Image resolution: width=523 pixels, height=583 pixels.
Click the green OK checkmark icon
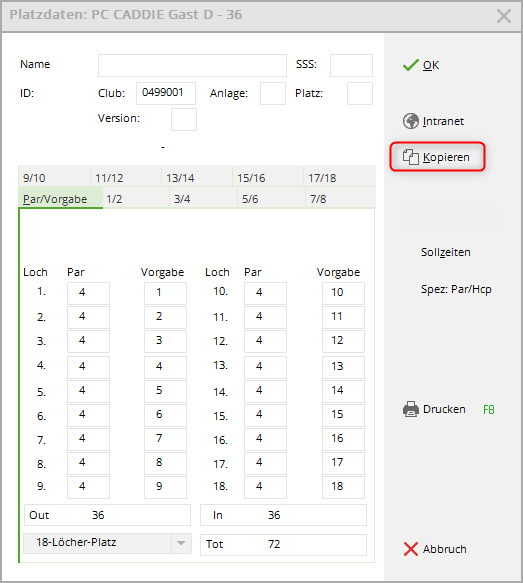click(x=411, y=65)
